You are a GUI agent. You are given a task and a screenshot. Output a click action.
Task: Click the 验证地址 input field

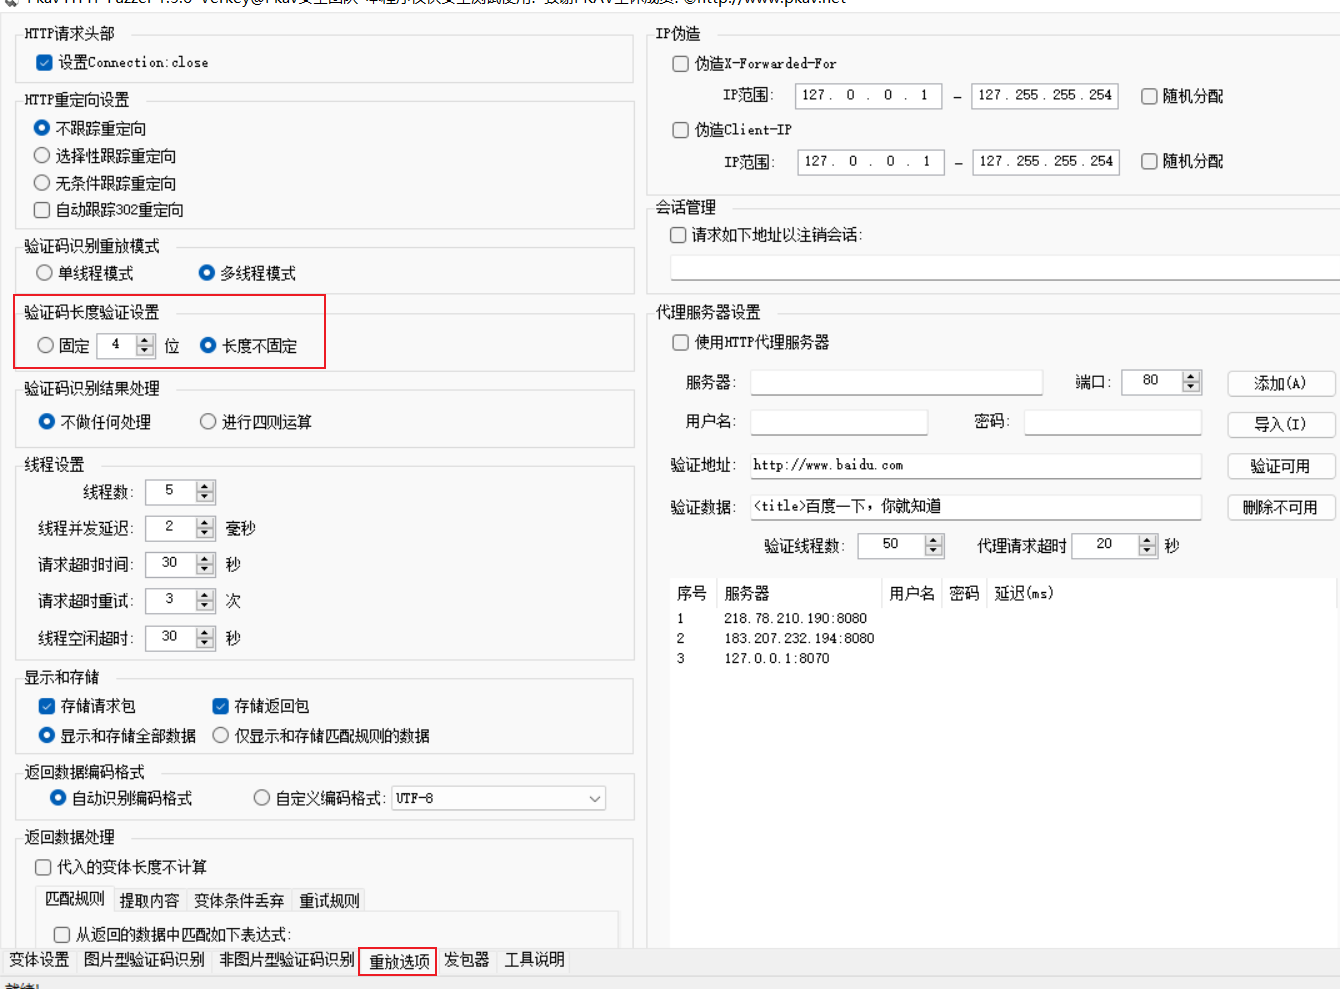975,465
